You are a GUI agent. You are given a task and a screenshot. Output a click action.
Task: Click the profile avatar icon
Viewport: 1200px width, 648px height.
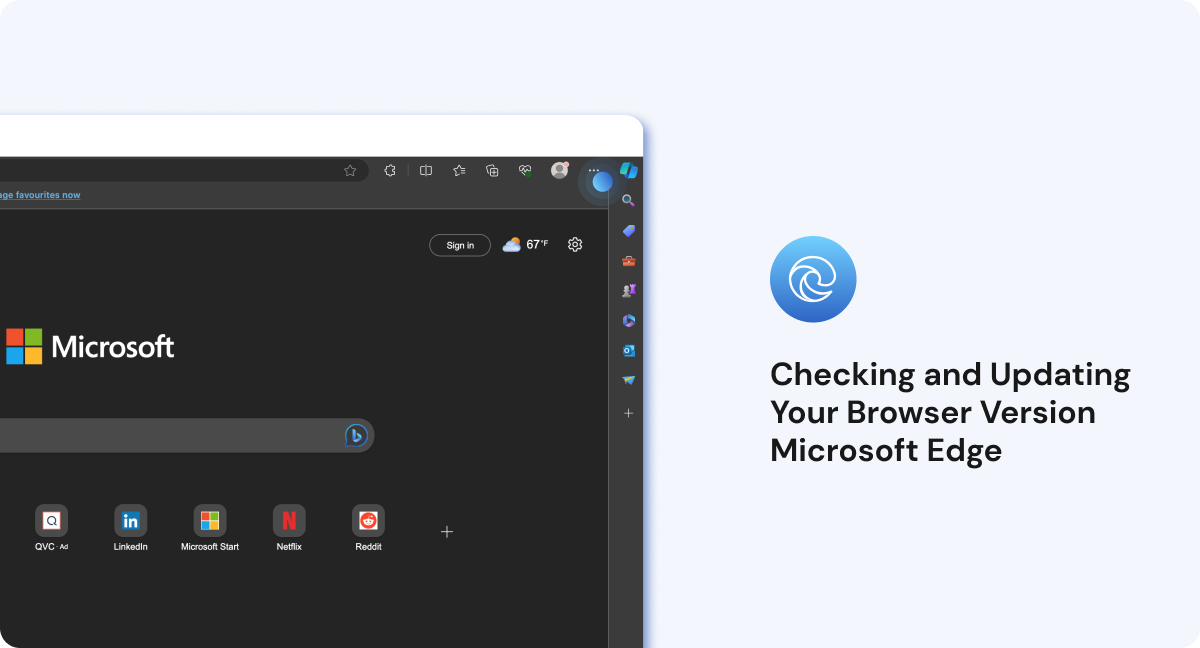(559, 171)
